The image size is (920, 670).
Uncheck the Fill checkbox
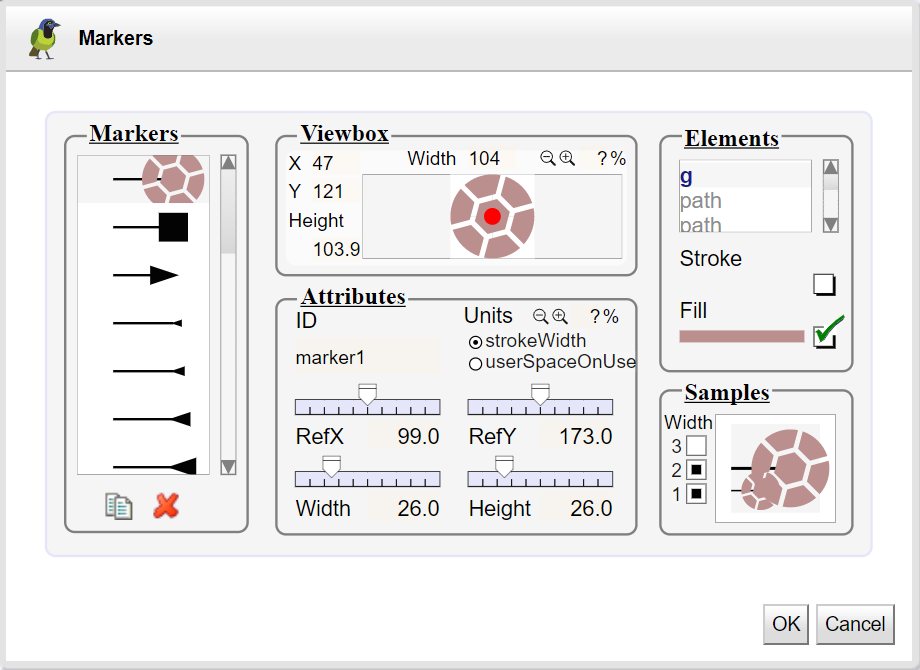824,336
